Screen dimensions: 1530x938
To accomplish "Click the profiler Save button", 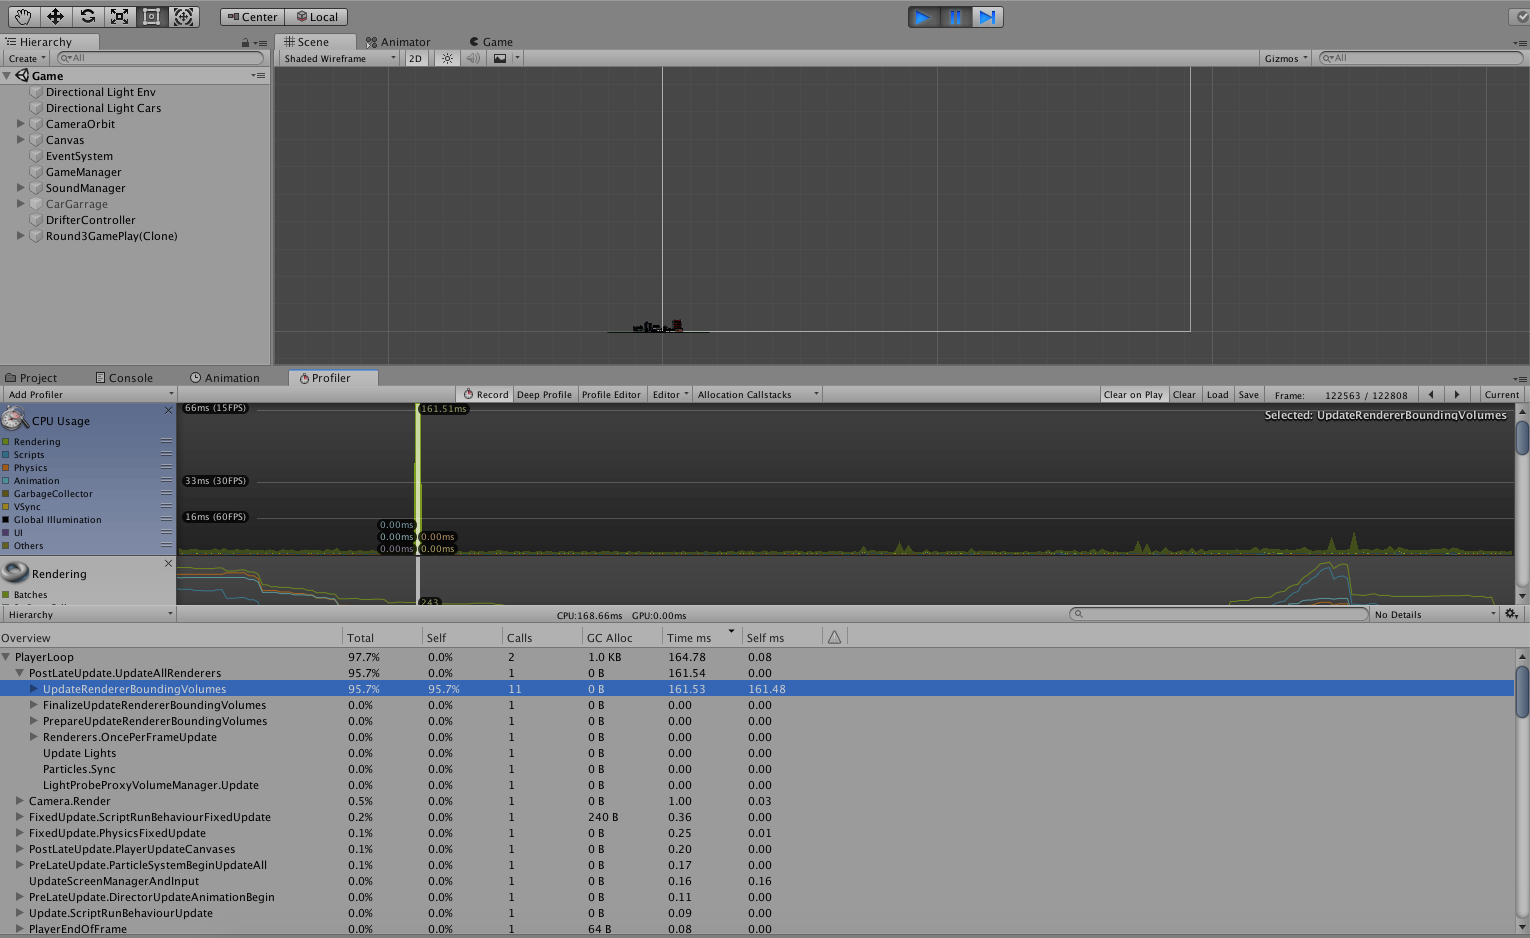I will tap(1249, 394).
